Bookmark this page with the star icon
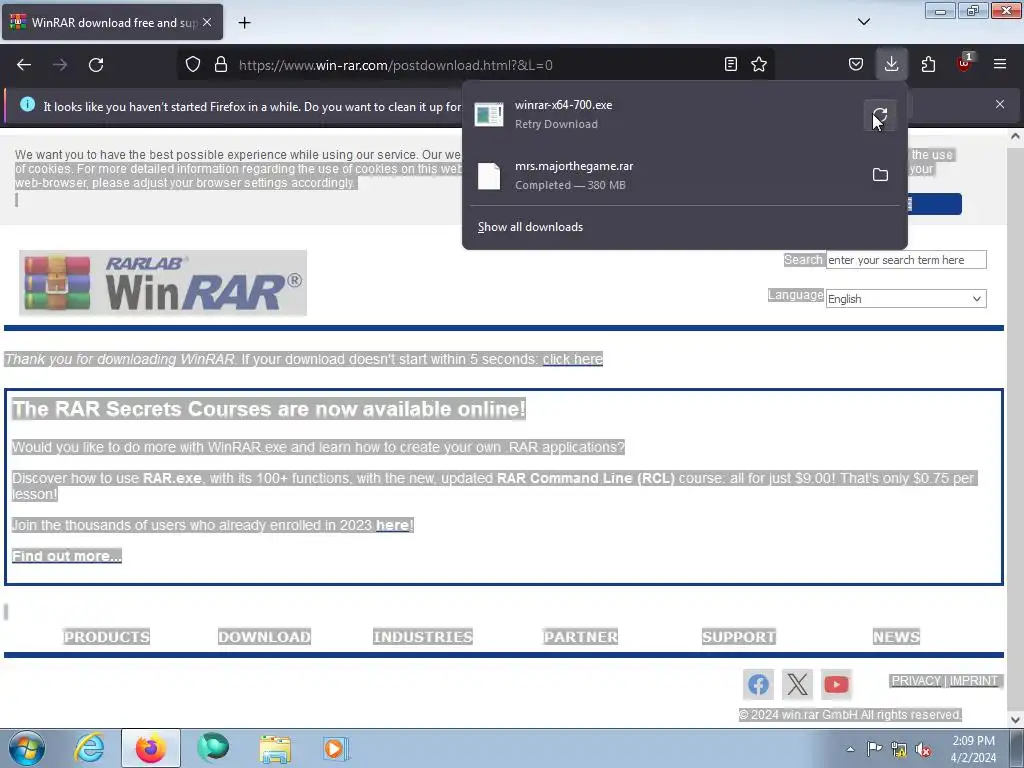Image resolution: width=1024 pixels, height=768 pixels. click(759, 64)
